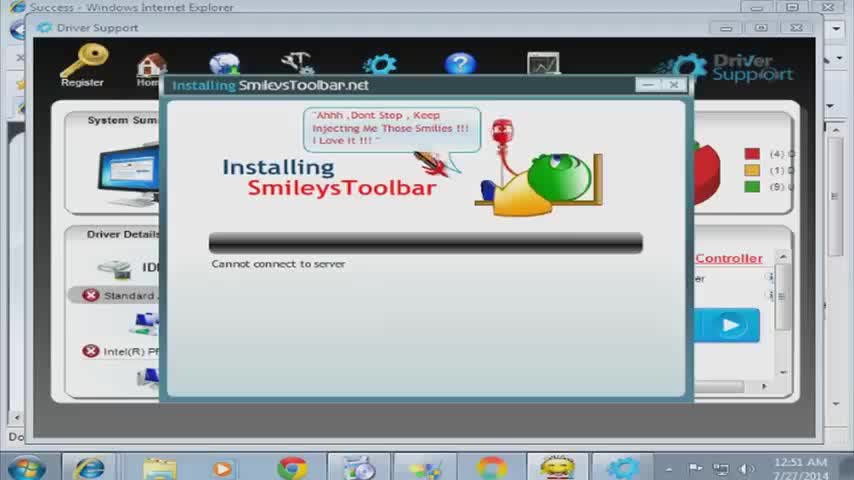Screen dimensions: 854x480
Task: Click the speech bubble text in installer
Action: click(390, 128)
